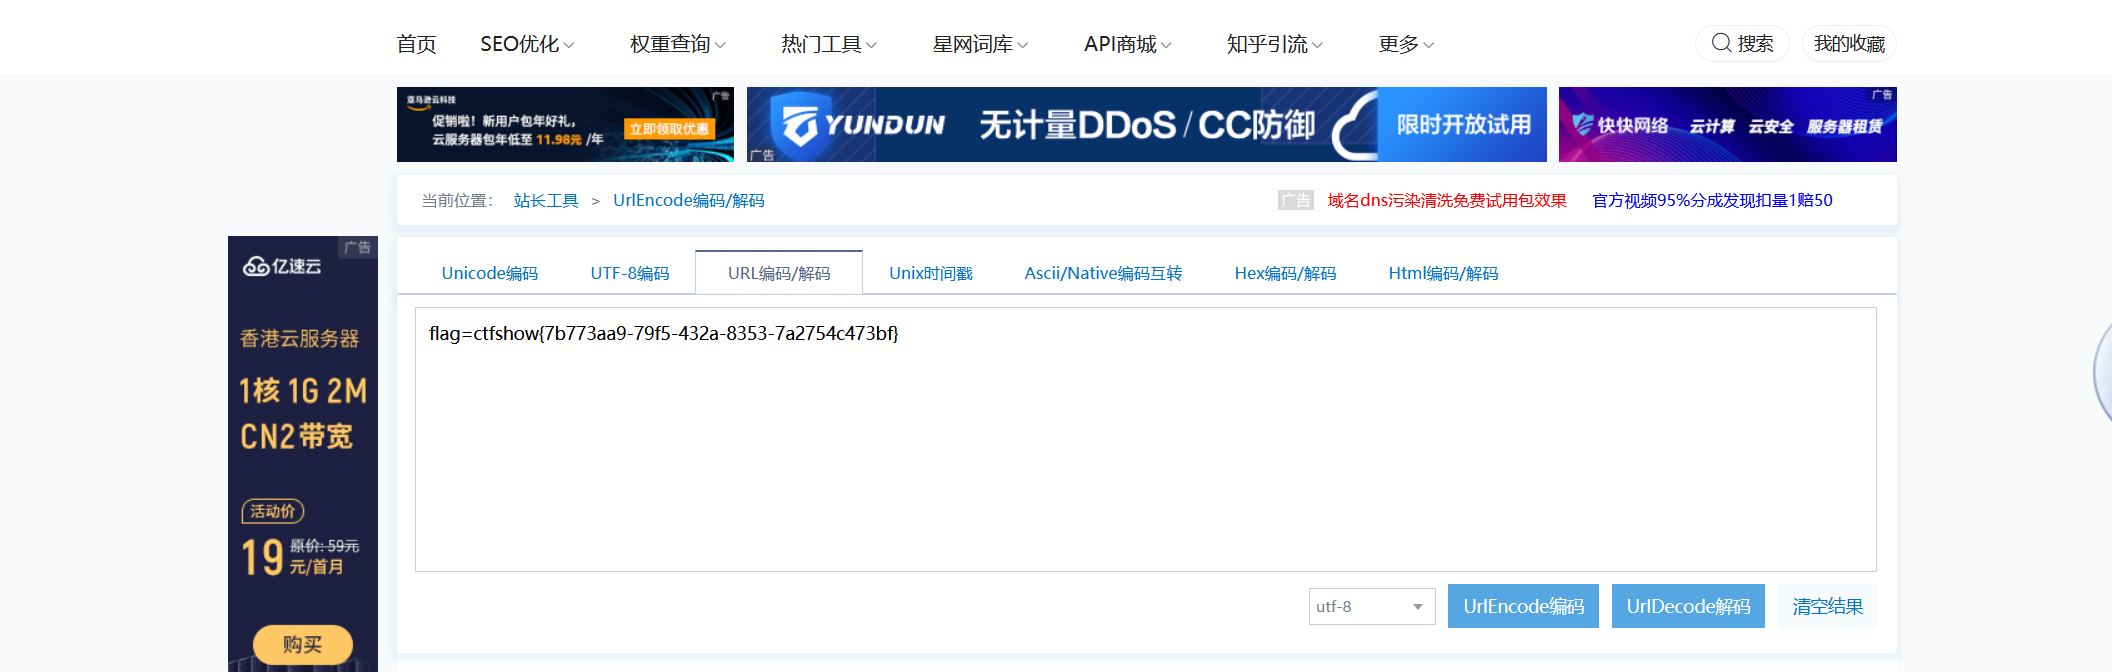Click the 立即领取优惠 orange ad button
The height and width of the screenshot is (672, 2112).
click(669, 129)
